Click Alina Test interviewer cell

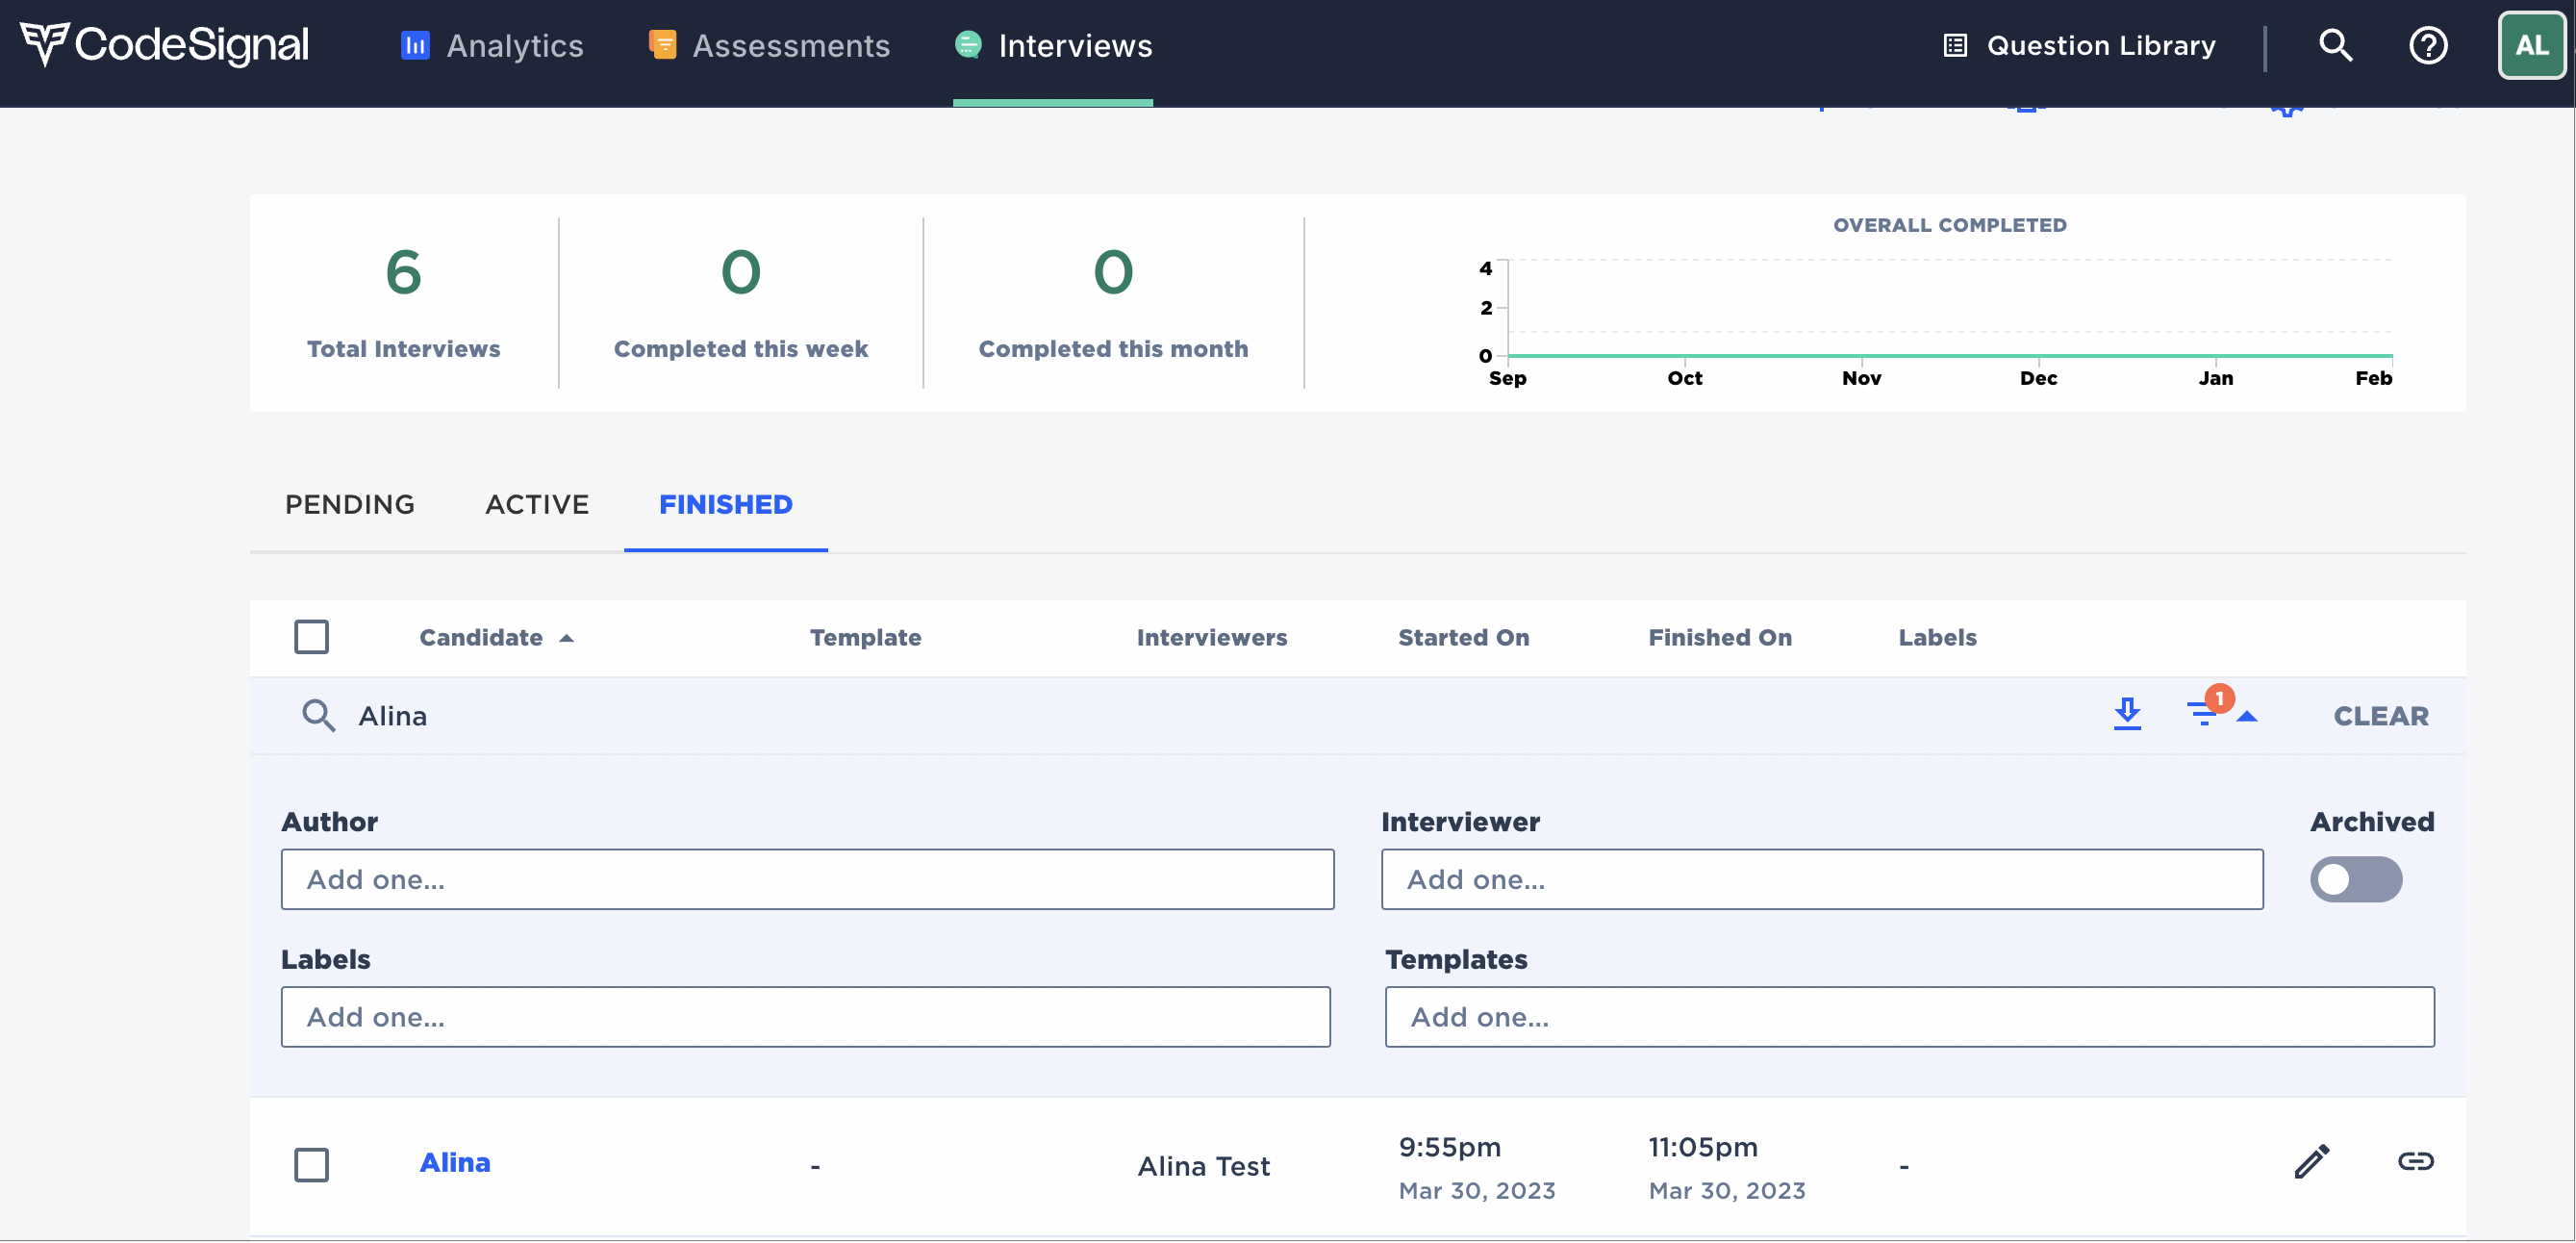1204,1166
